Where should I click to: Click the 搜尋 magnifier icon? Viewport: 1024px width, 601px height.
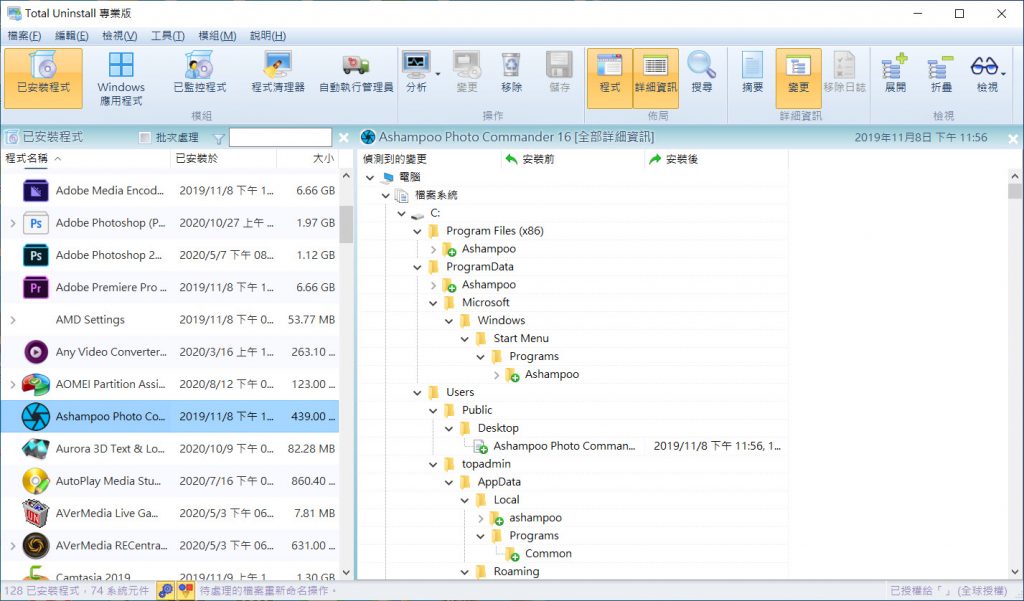tap(702, 75)
